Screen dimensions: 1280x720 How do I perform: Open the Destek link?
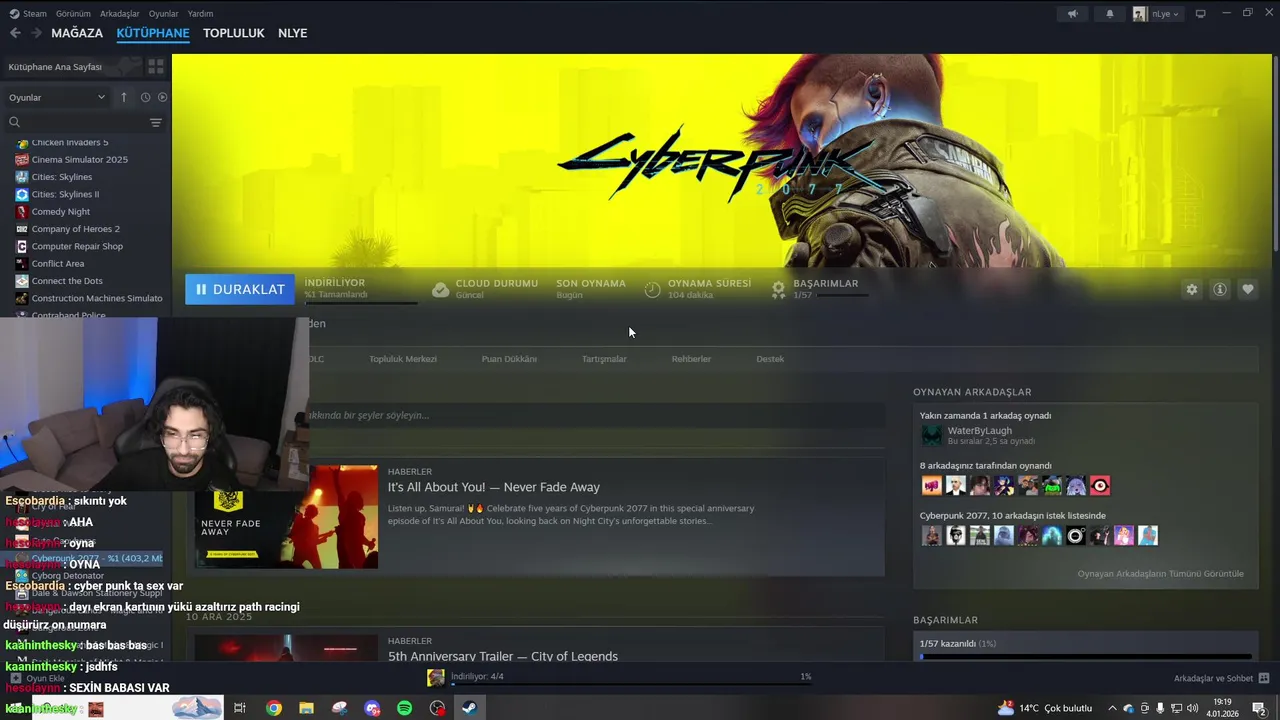pos(770,359)
